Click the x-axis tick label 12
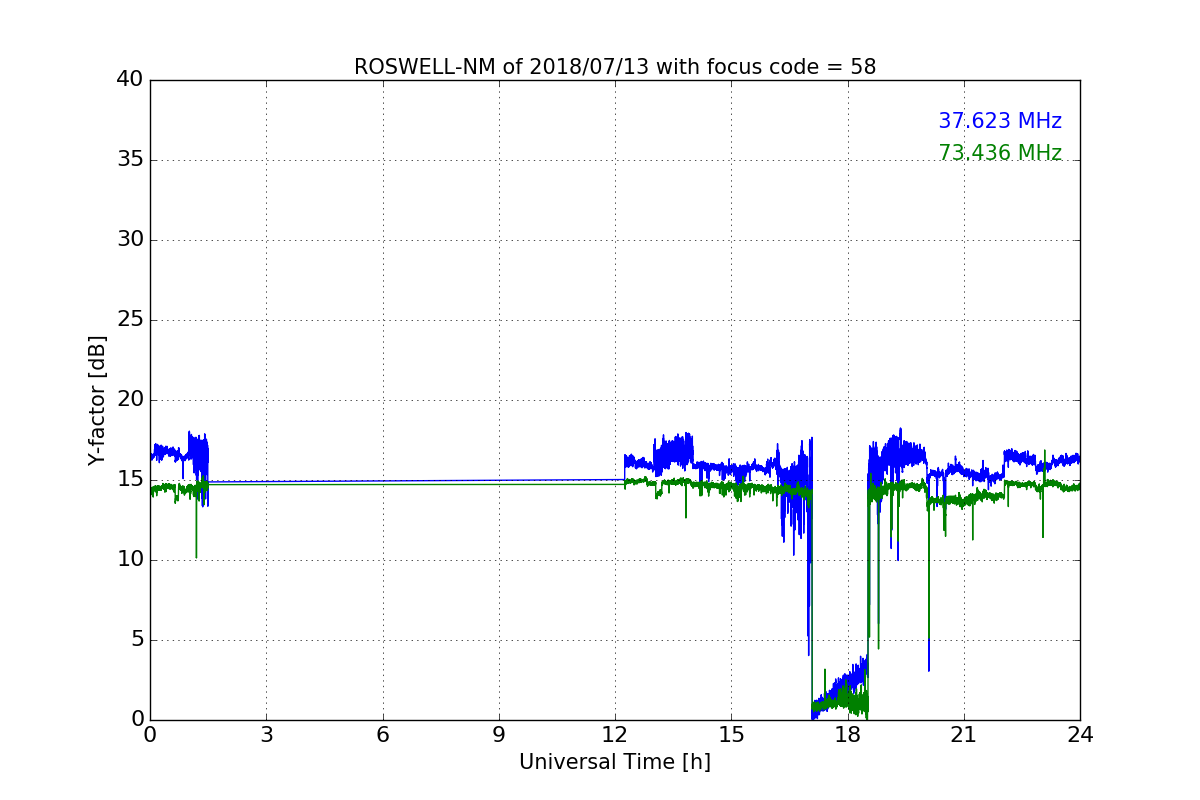This screenshot has height=800, width=1200. click(x=615, y=735)
